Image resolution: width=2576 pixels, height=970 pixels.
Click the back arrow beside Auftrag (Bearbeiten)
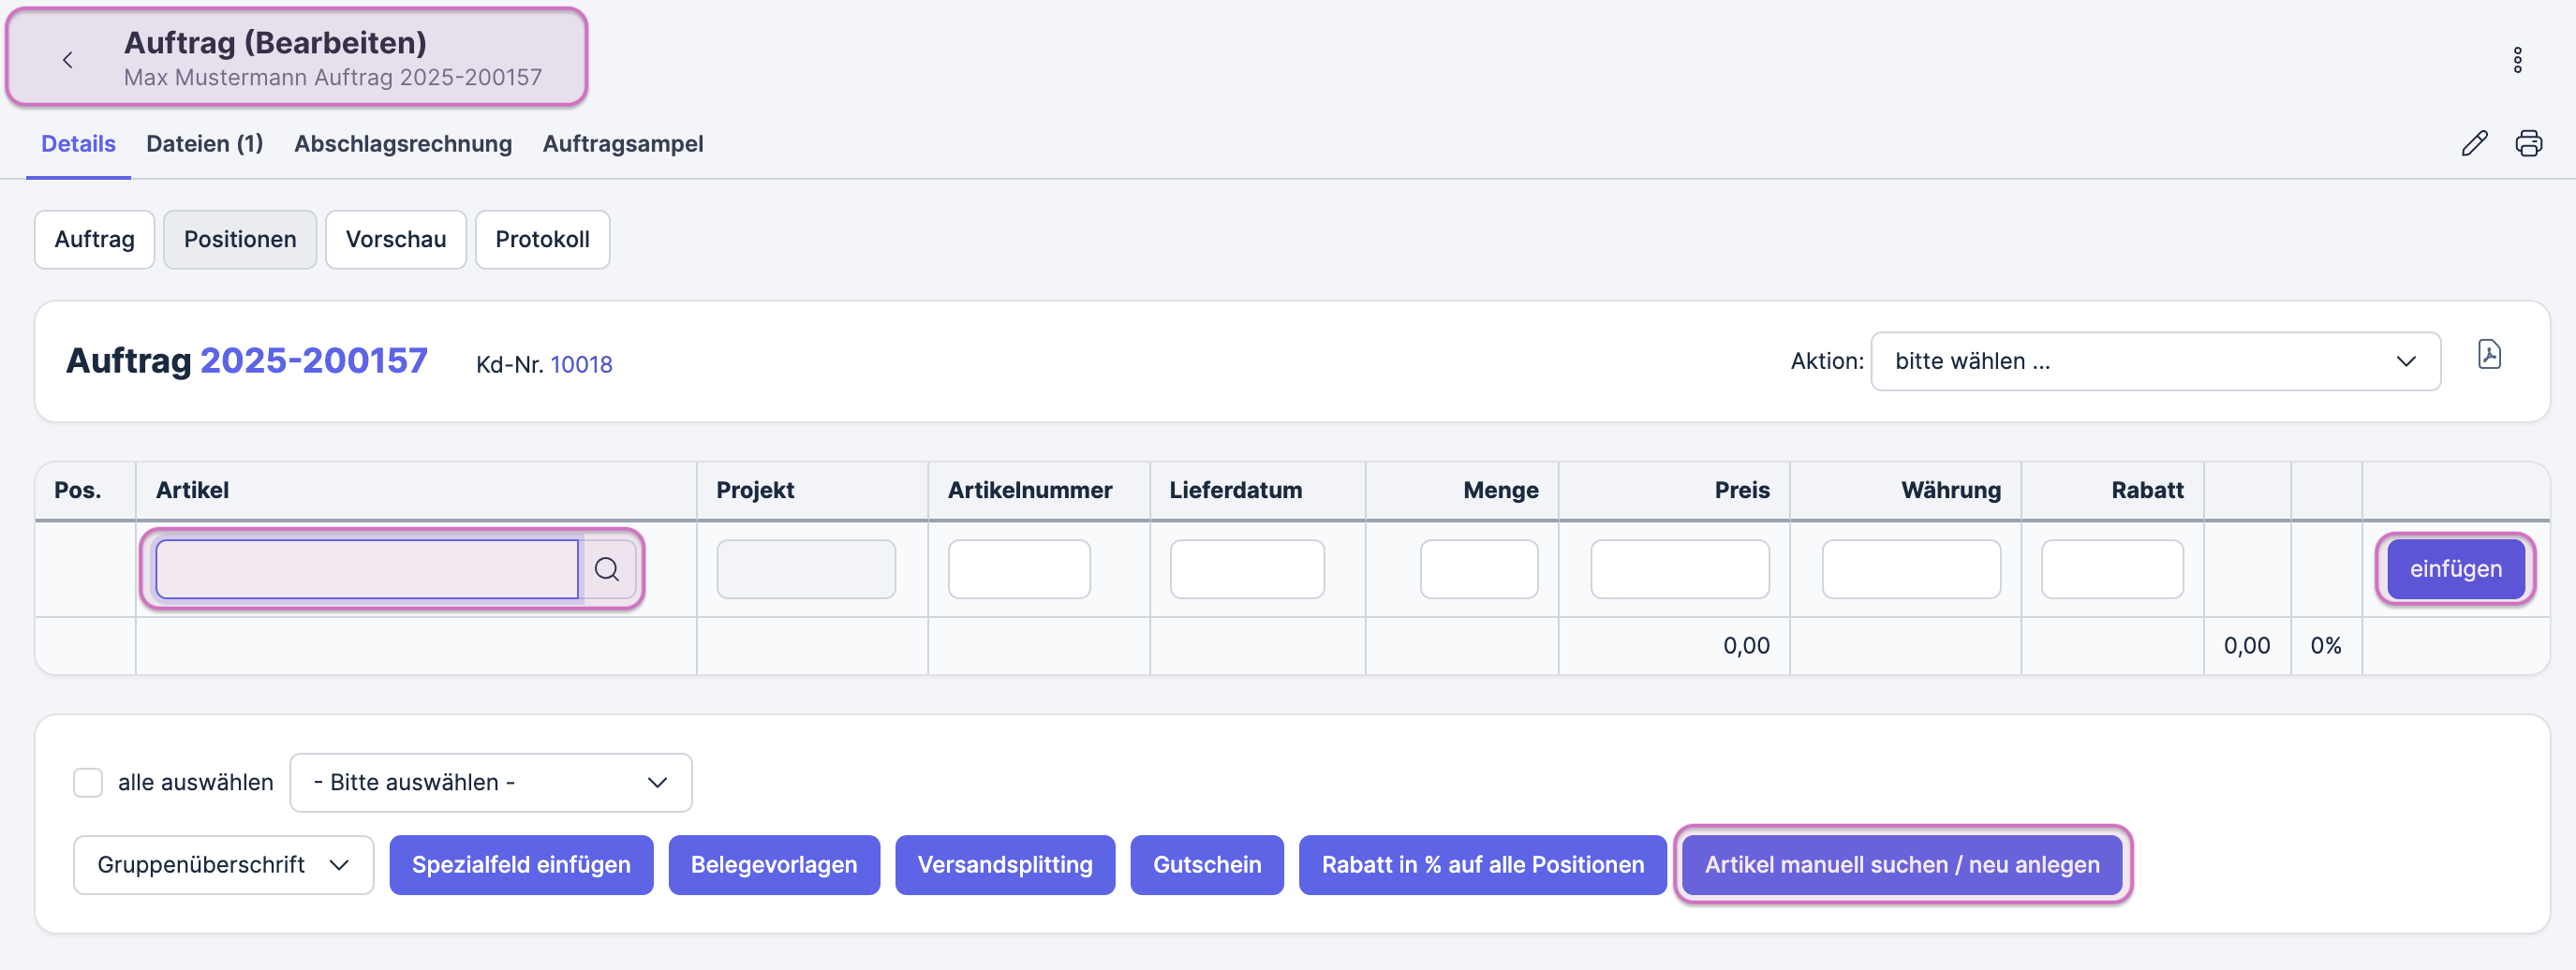pyautogui.click(x=67, y=60)
